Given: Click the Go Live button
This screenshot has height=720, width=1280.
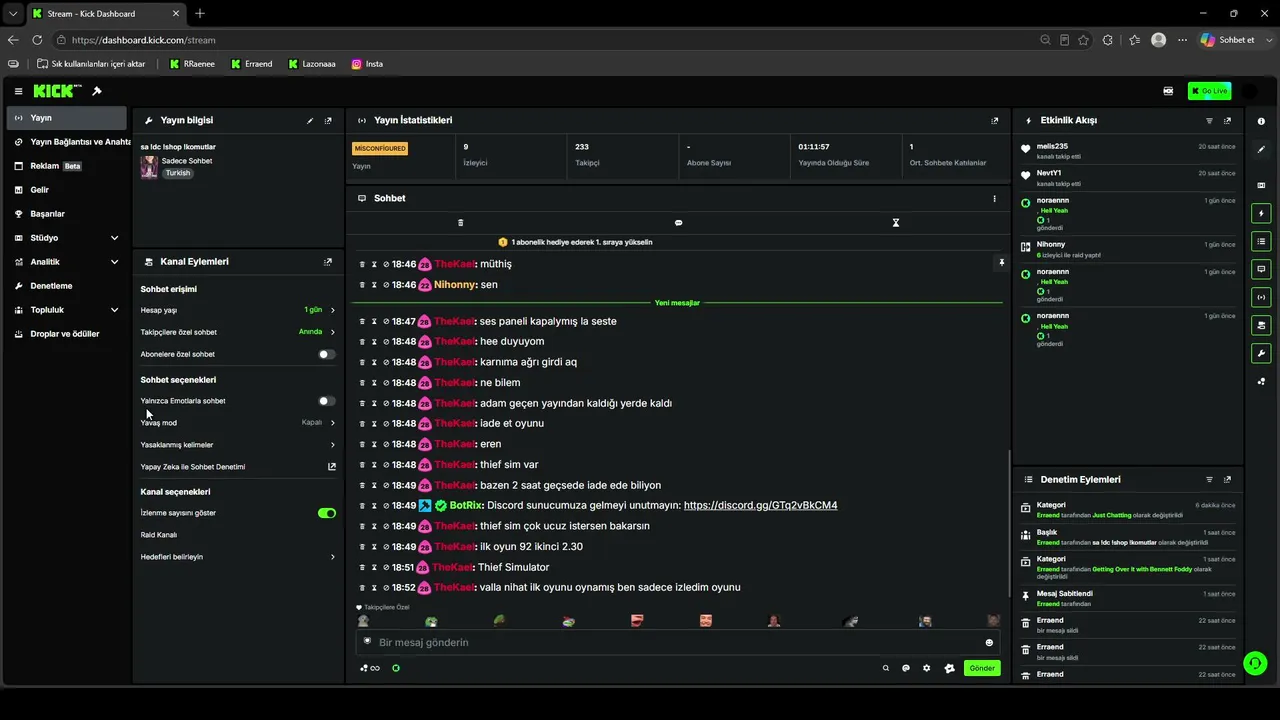Looking at the screenshot, I should [x=1209, y=91].
